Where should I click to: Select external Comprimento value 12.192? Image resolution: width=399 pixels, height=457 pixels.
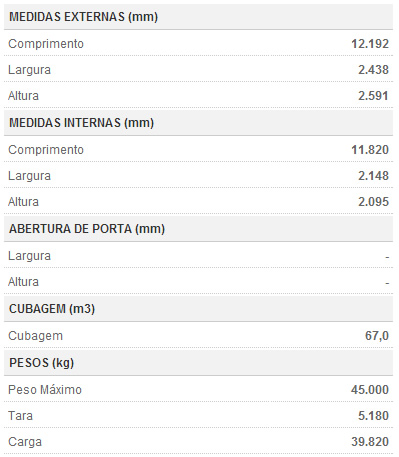pos(370,44)
